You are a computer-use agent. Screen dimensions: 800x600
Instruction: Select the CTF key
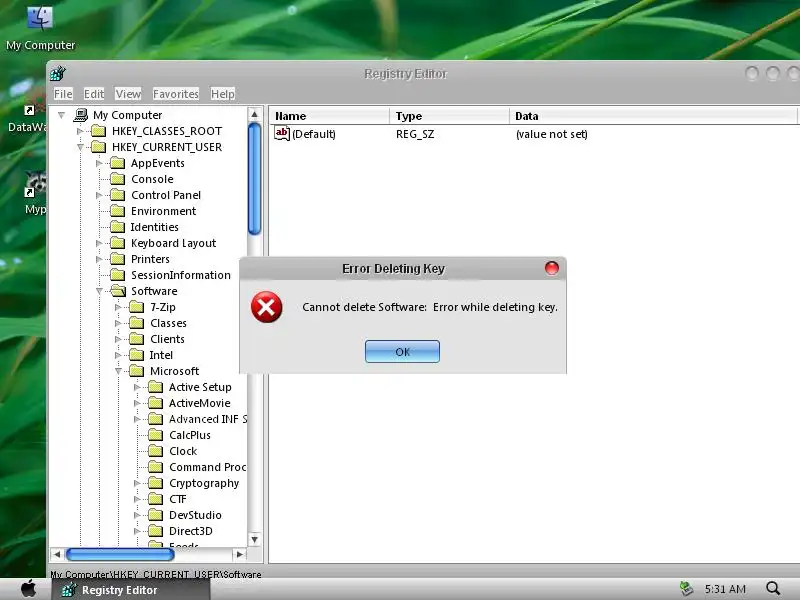(178, 499)
